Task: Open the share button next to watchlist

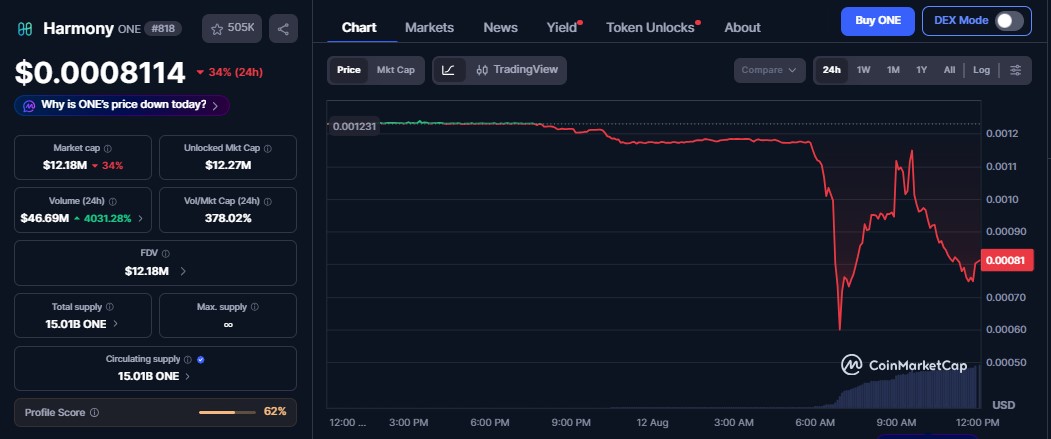Action: click(283, 29)
